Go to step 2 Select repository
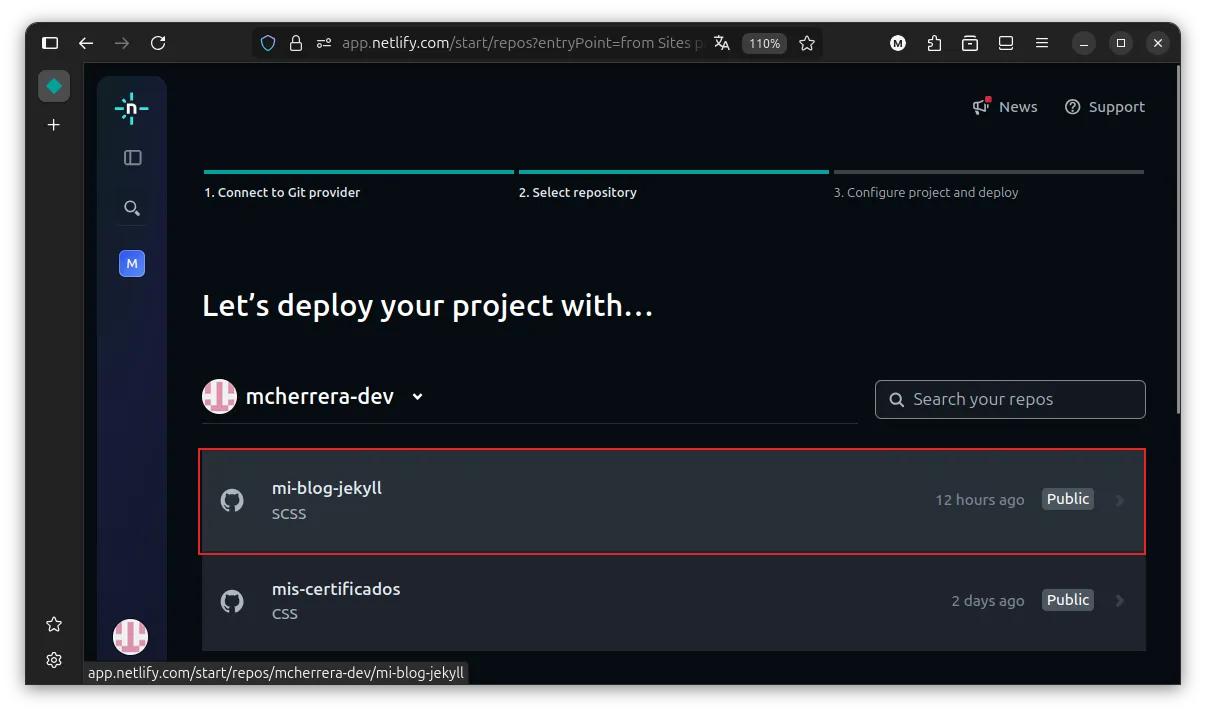 click(577, 192)
